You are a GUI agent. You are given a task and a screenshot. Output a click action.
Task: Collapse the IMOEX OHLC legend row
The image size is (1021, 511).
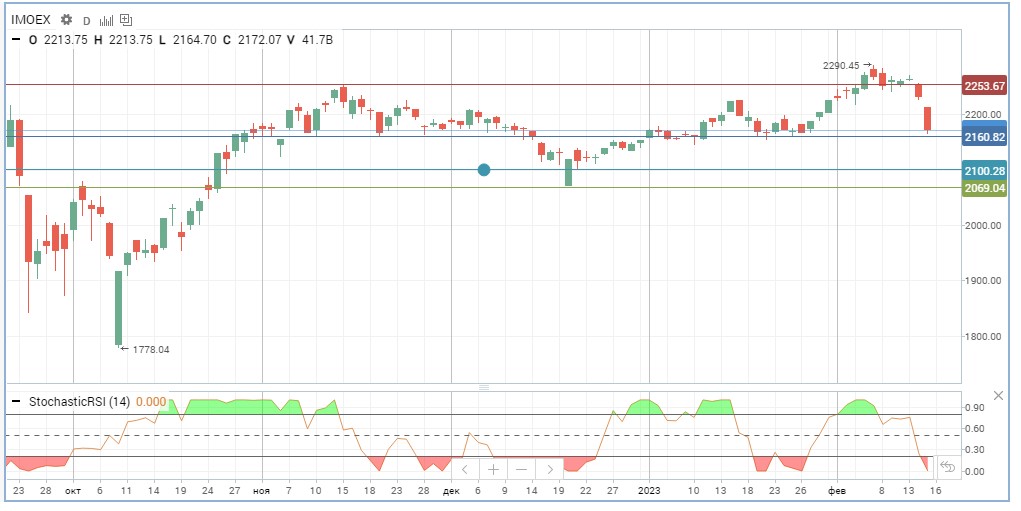pos(16,40)
